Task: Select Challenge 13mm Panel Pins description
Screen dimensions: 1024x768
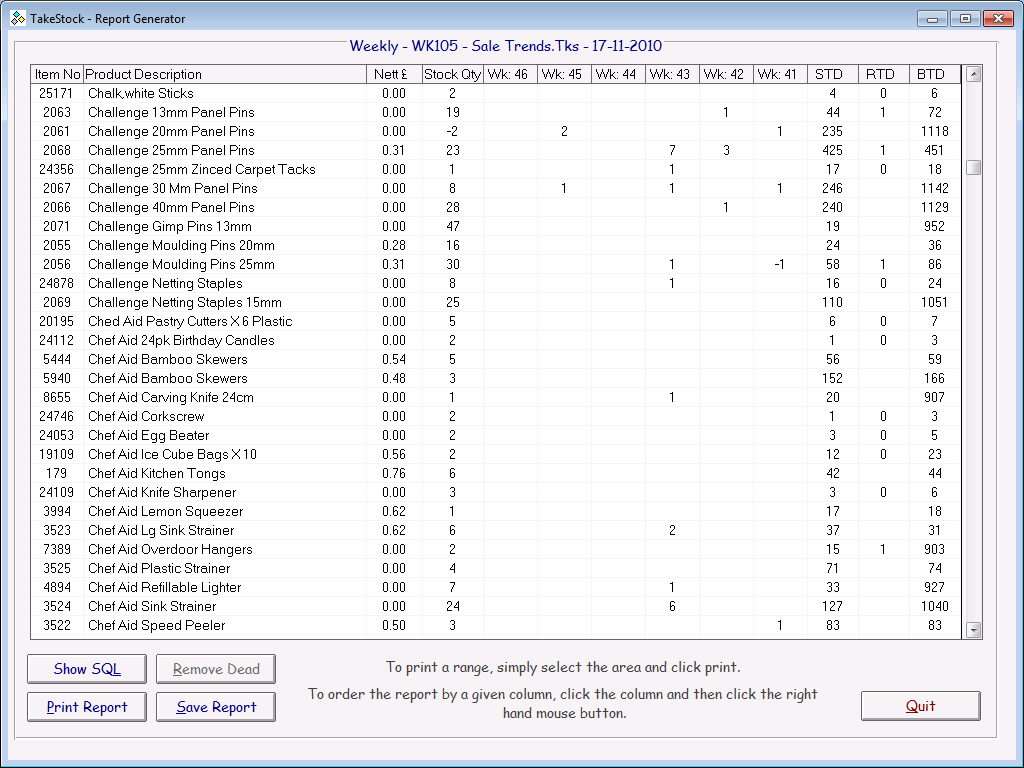Action: tap(171, 112)
